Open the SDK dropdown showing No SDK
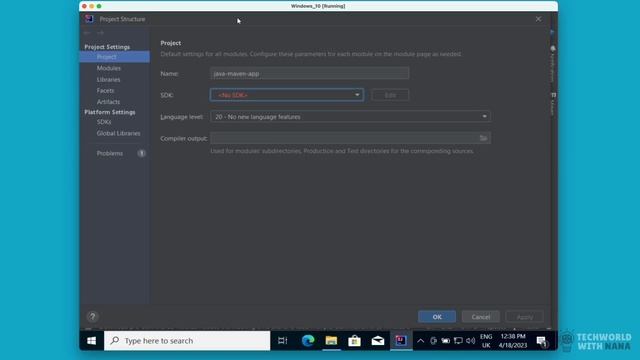This screenshot has height=360, width=640. [x=287, y=95]
